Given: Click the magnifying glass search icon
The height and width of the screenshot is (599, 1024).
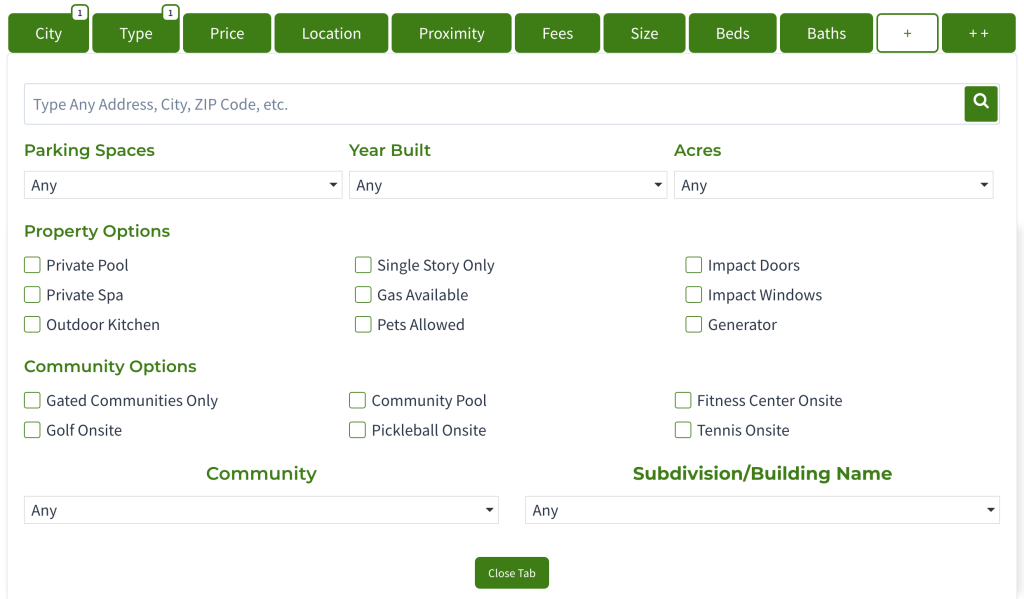Looking at the screenshot, I should pos(980,103).
